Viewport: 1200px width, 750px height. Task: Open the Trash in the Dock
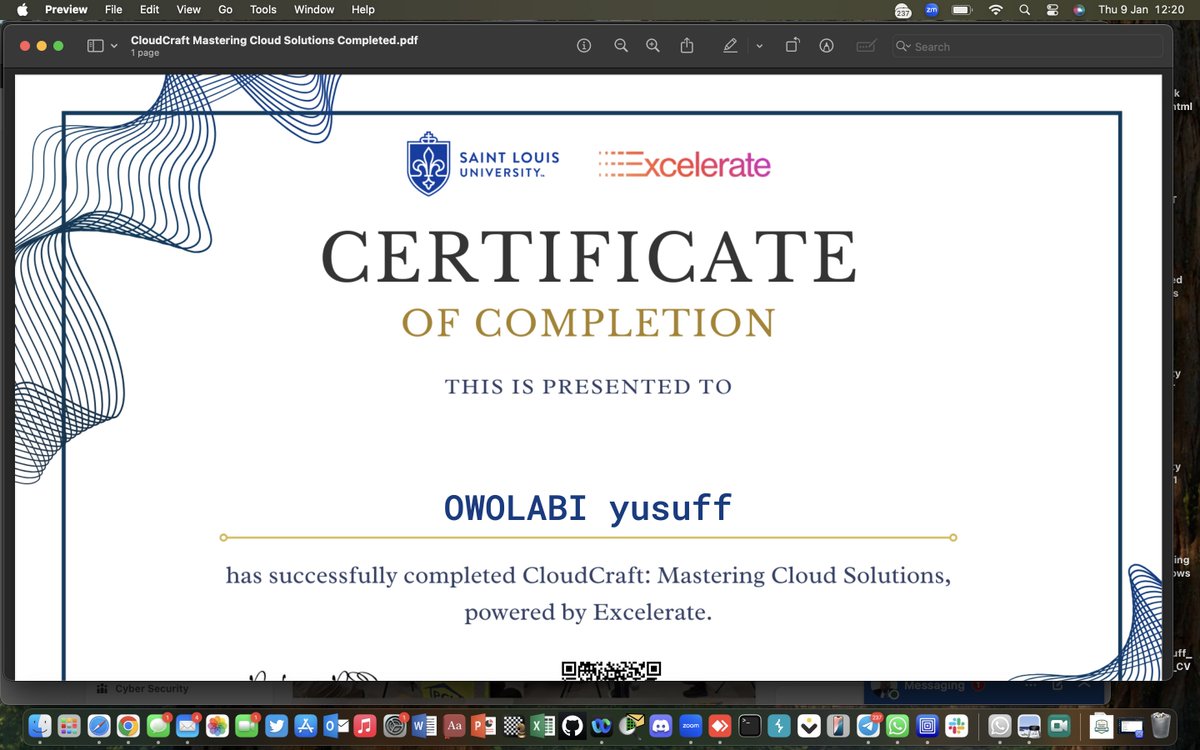(1160, 726)
